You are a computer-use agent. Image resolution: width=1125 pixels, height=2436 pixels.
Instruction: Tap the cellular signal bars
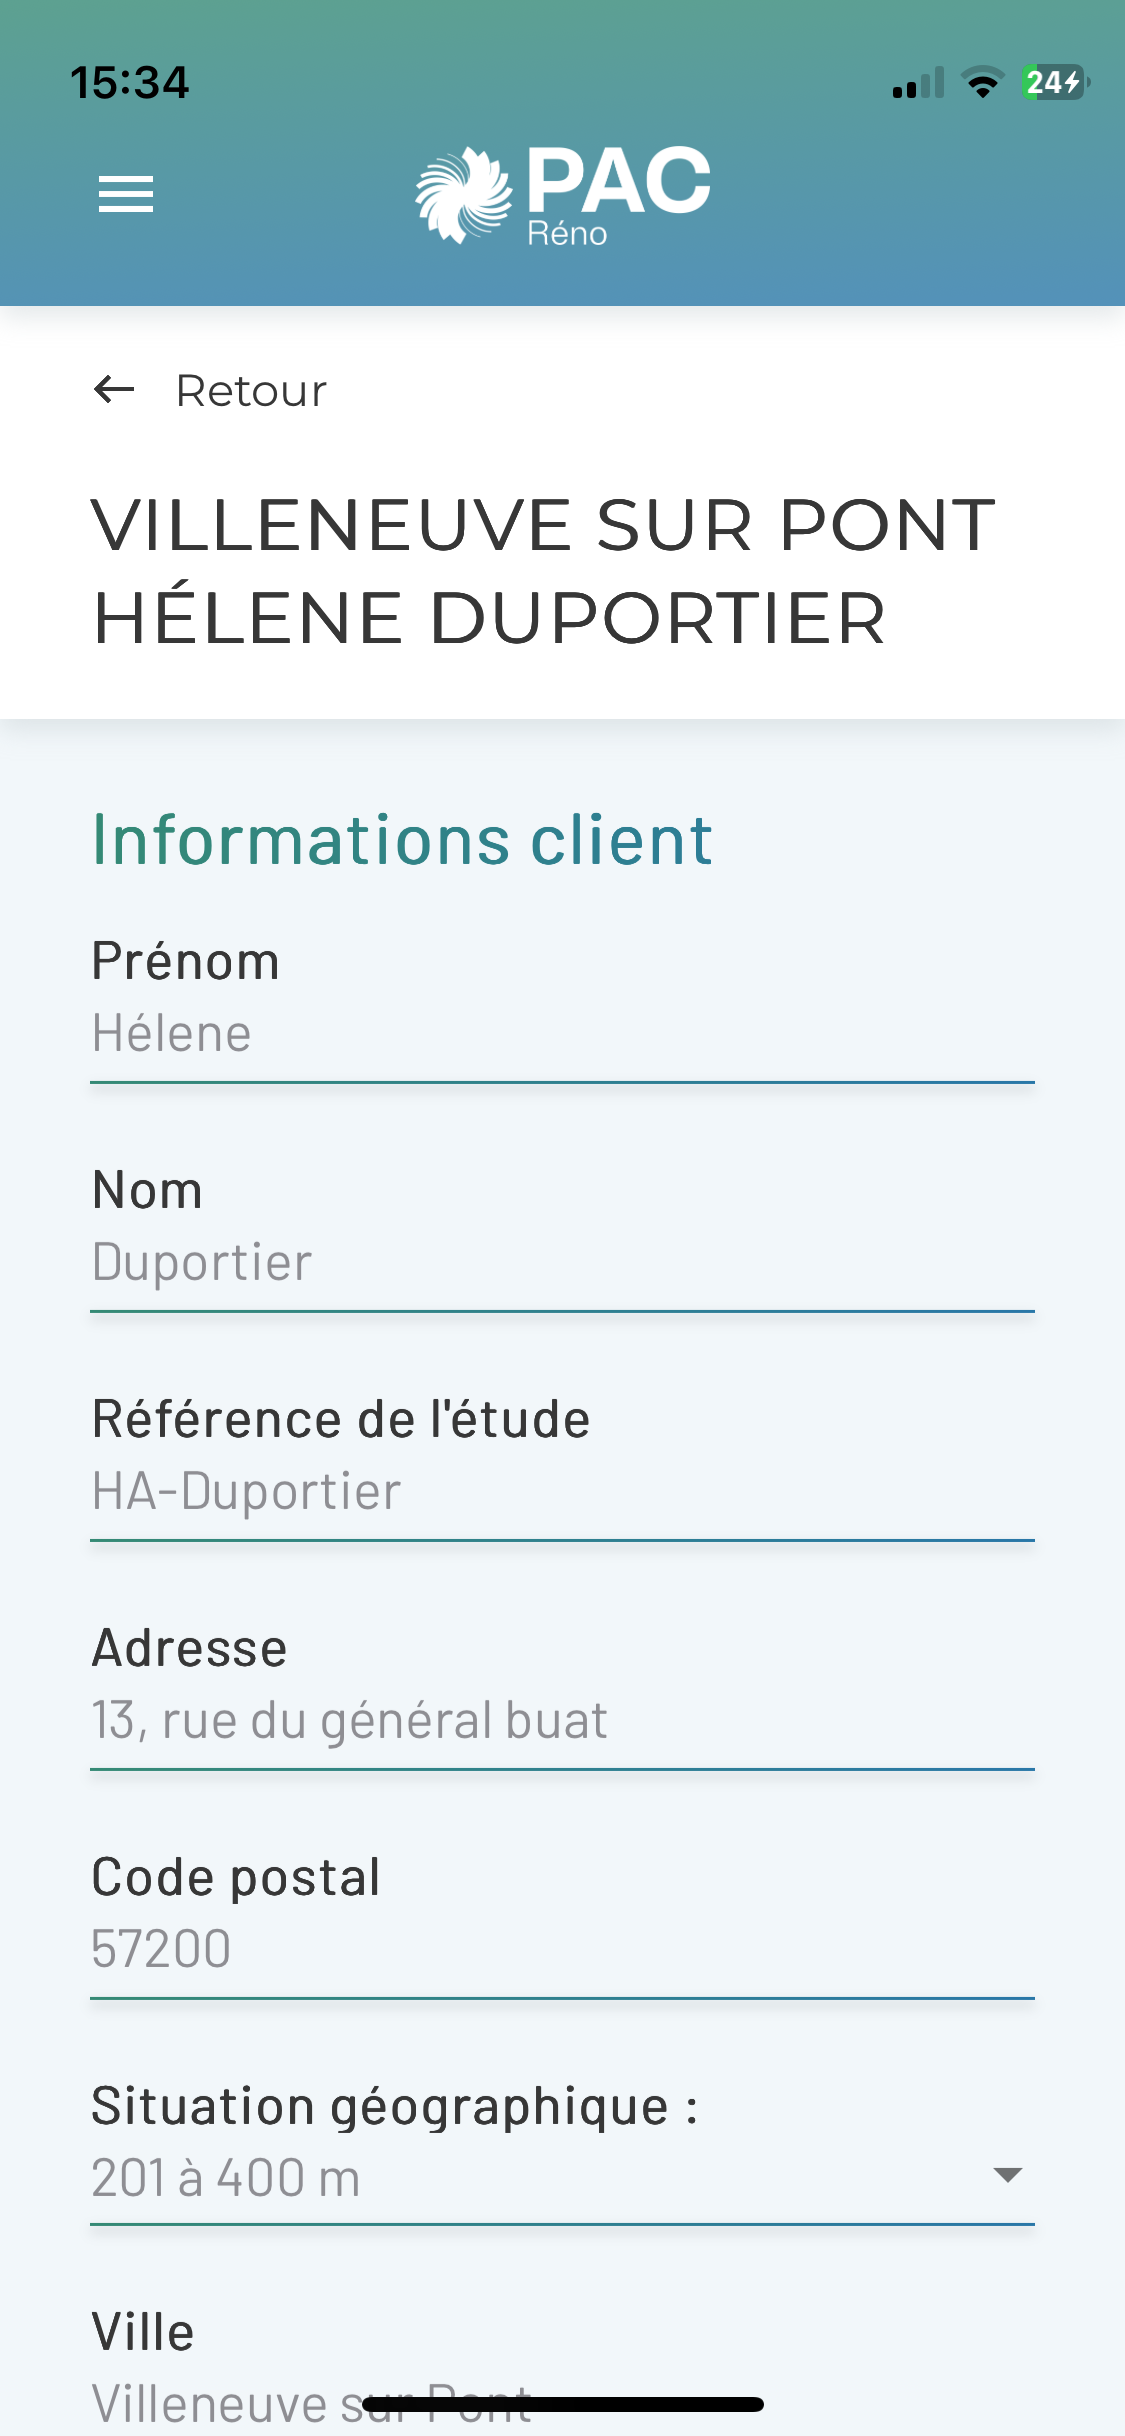coord(918,84)
